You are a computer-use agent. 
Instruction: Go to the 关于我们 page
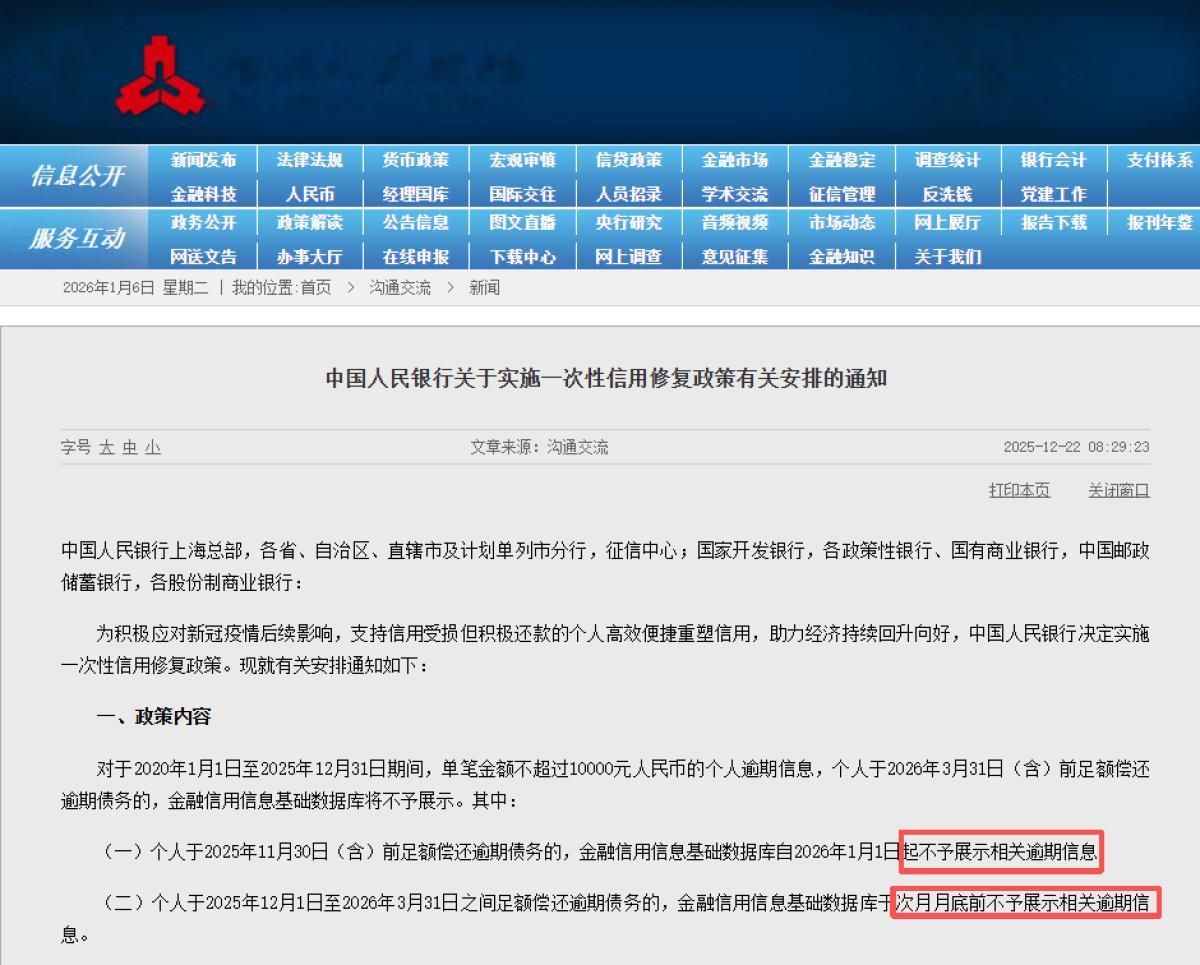948,256
